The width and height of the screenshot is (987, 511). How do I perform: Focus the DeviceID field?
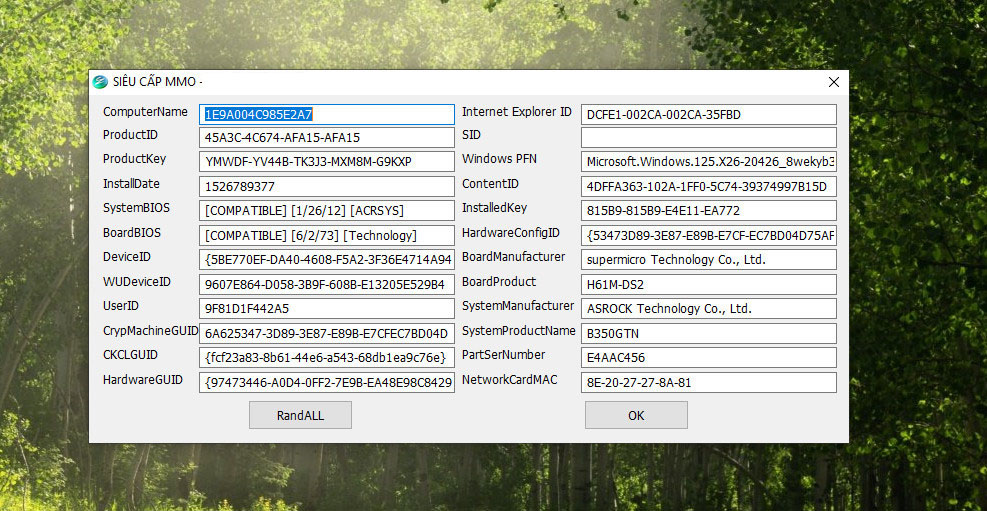click(x=327, y=259)
